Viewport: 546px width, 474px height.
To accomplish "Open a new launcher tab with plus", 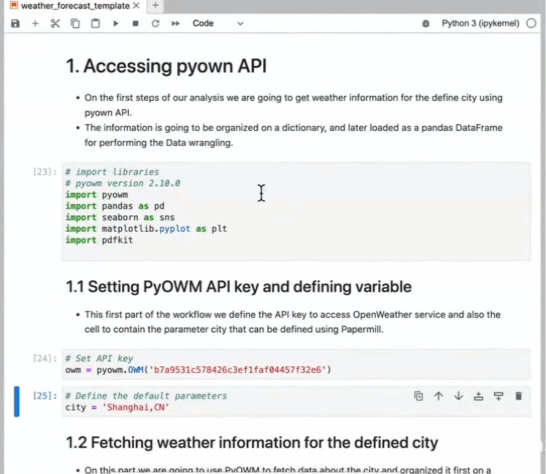I will tap(156, 5).
